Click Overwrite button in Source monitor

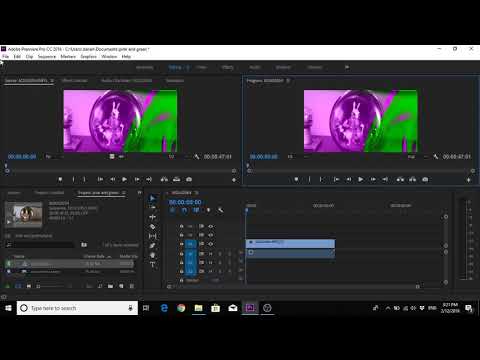pos(176,179)
